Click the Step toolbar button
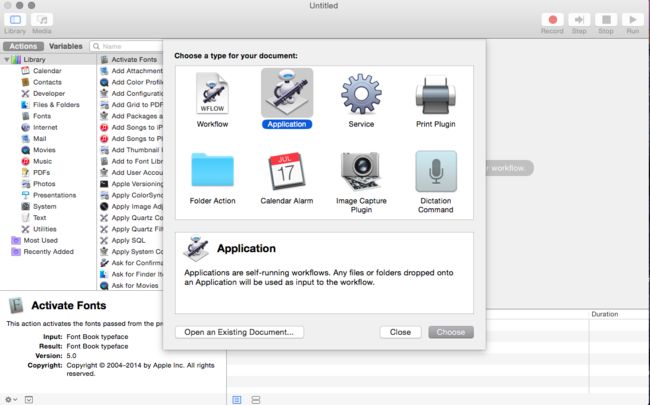This screenshot has width=650, height=405. pos(579,19)
